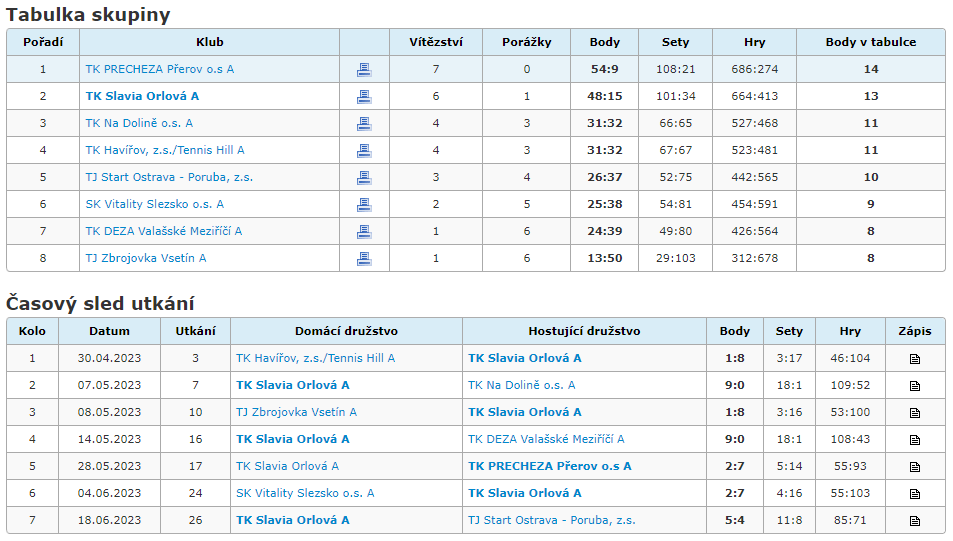The width and height of the screenshot is (953, 541).
Task: Open match record icon for round 4 on 14.05.2023
Action: click(x=915, y=440)
